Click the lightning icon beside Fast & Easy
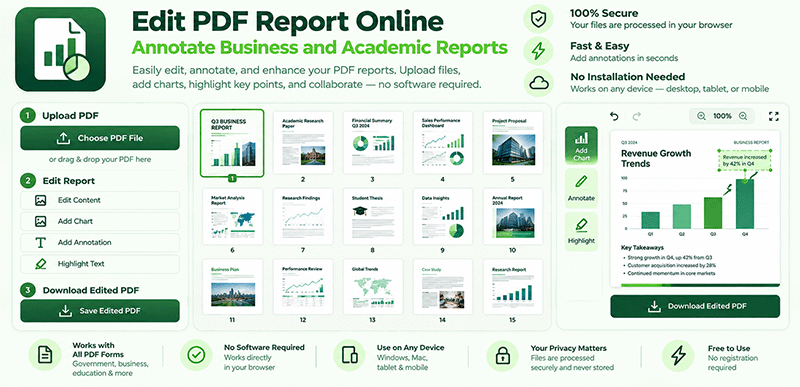 click(x=538, y=50)
